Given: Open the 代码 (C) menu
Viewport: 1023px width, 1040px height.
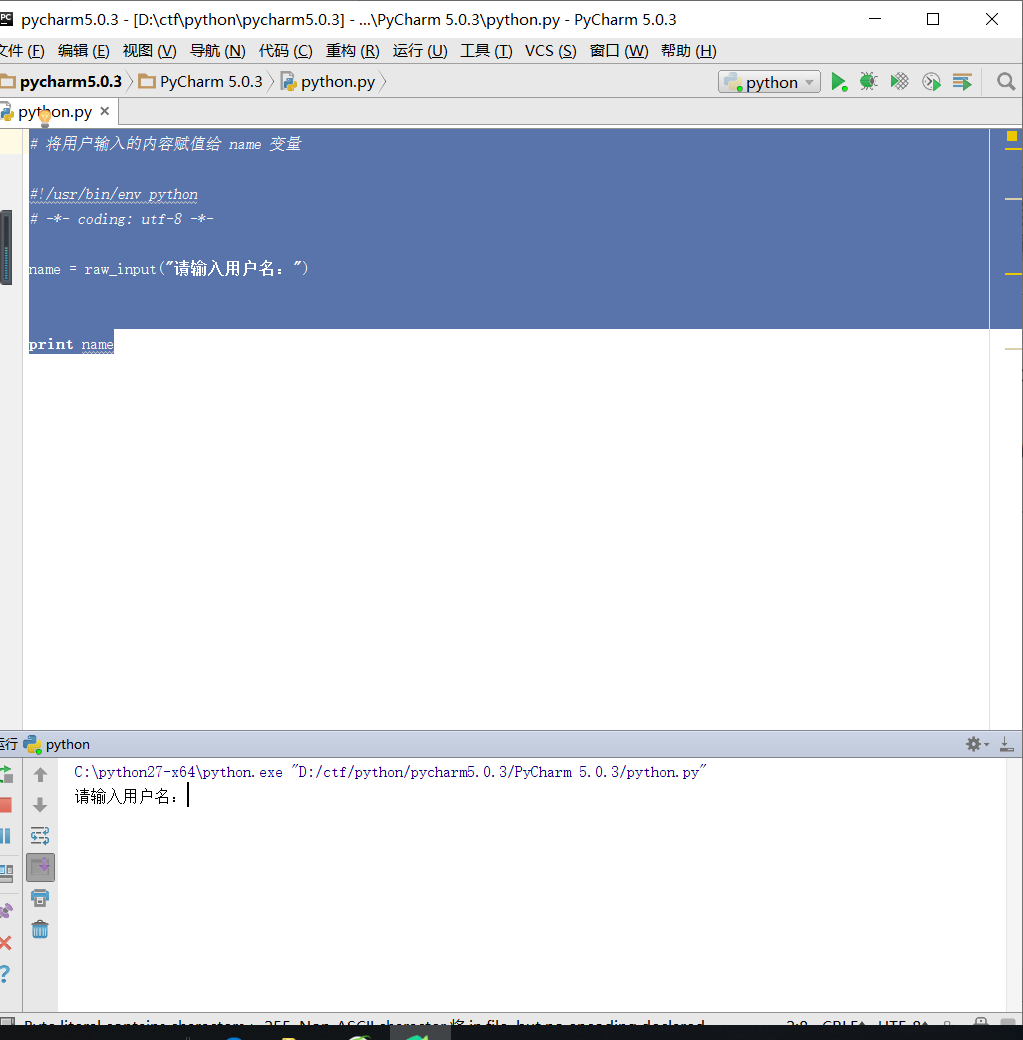Looking at the screenshot, I should [285, 51].
